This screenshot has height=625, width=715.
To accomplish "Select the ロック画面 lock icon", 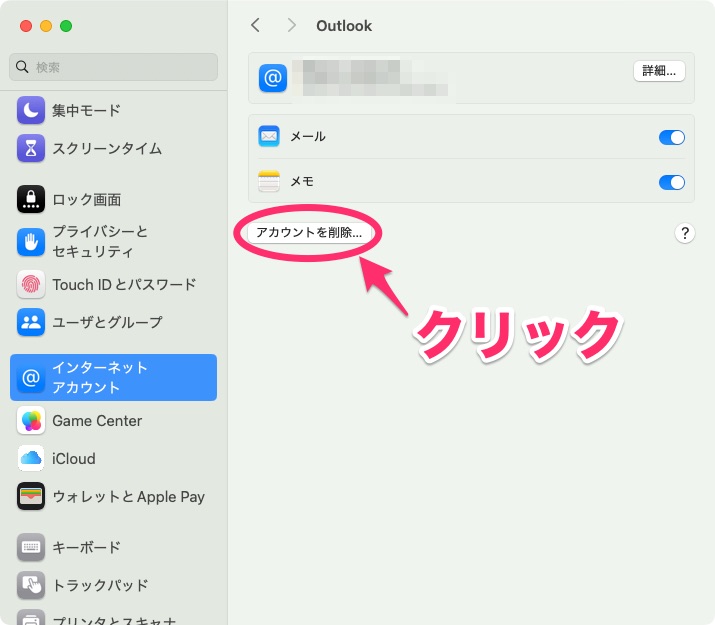I will (x=31, y=199).
